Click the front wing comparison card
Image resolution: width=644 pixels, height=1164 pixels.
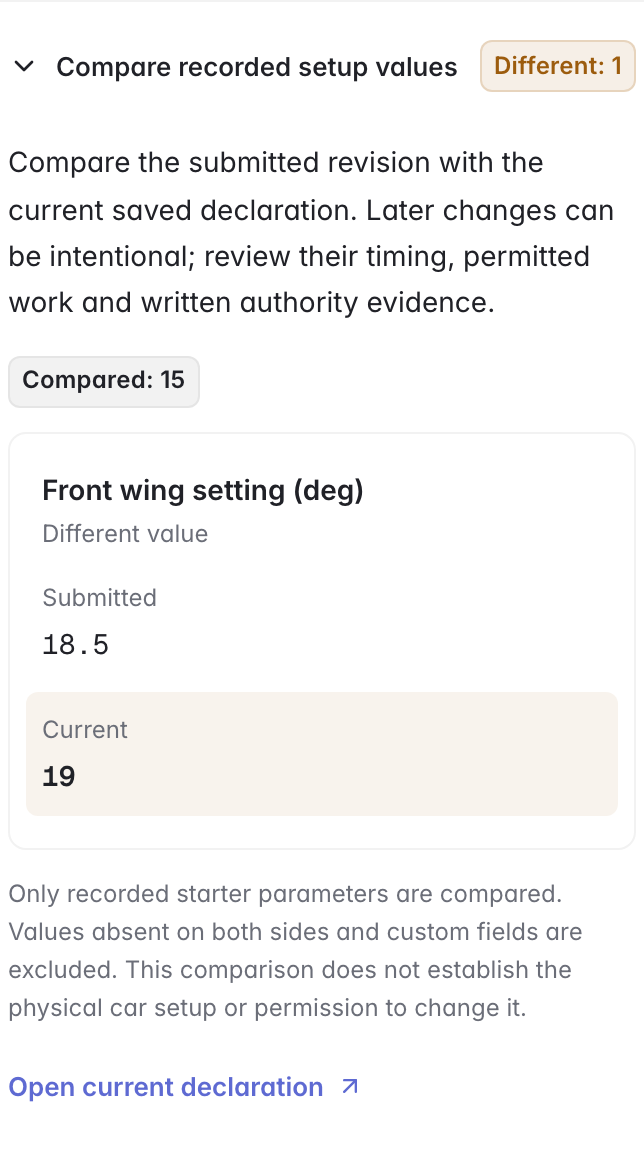(322, 641)
